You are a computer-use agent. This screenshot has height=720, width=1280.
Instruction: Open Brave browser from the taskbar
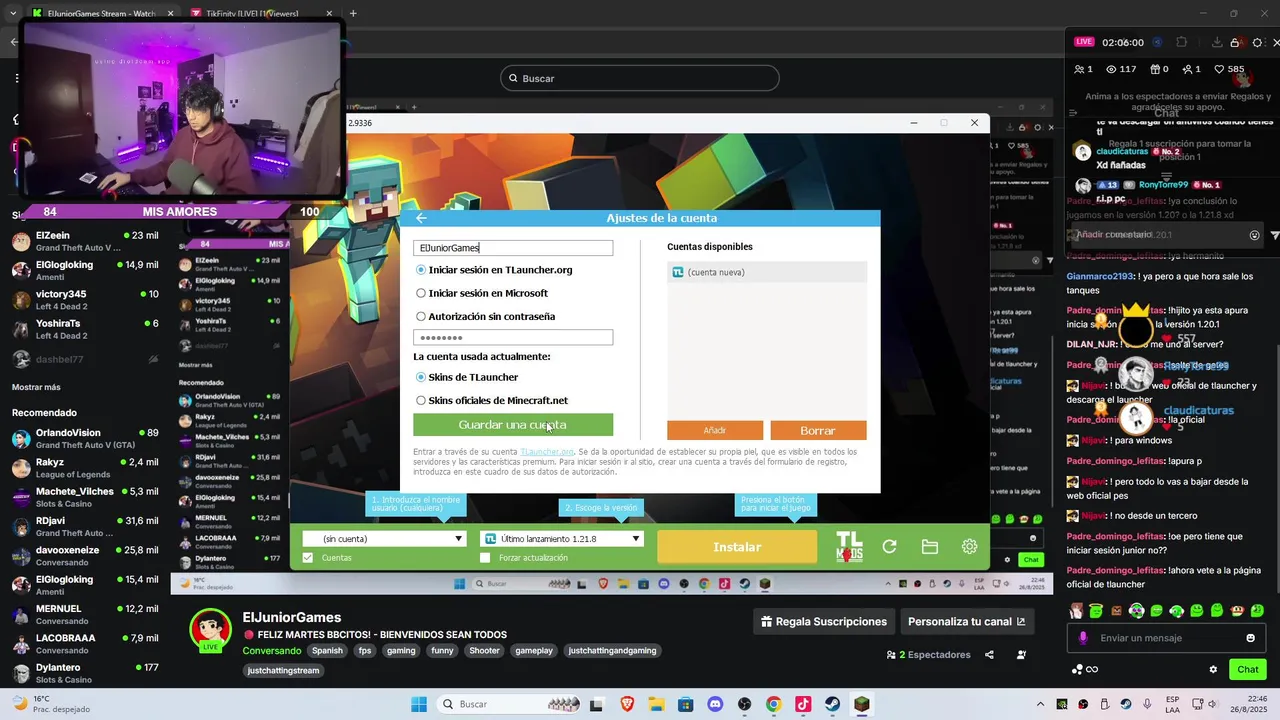coord(627,704)
